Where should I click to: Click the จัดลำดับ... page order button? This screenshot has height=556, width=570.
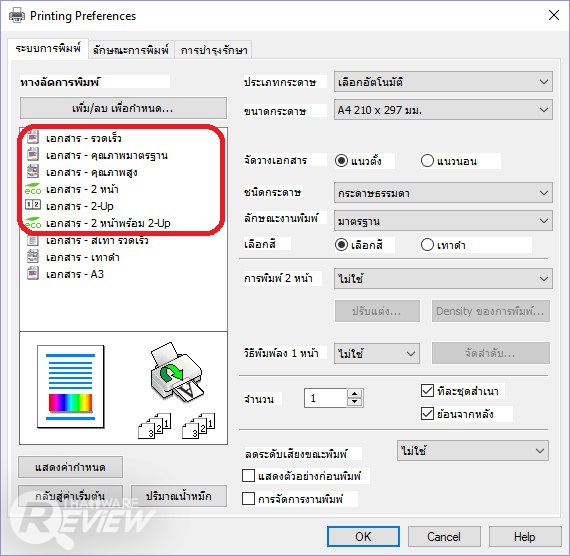click(490, 353)
